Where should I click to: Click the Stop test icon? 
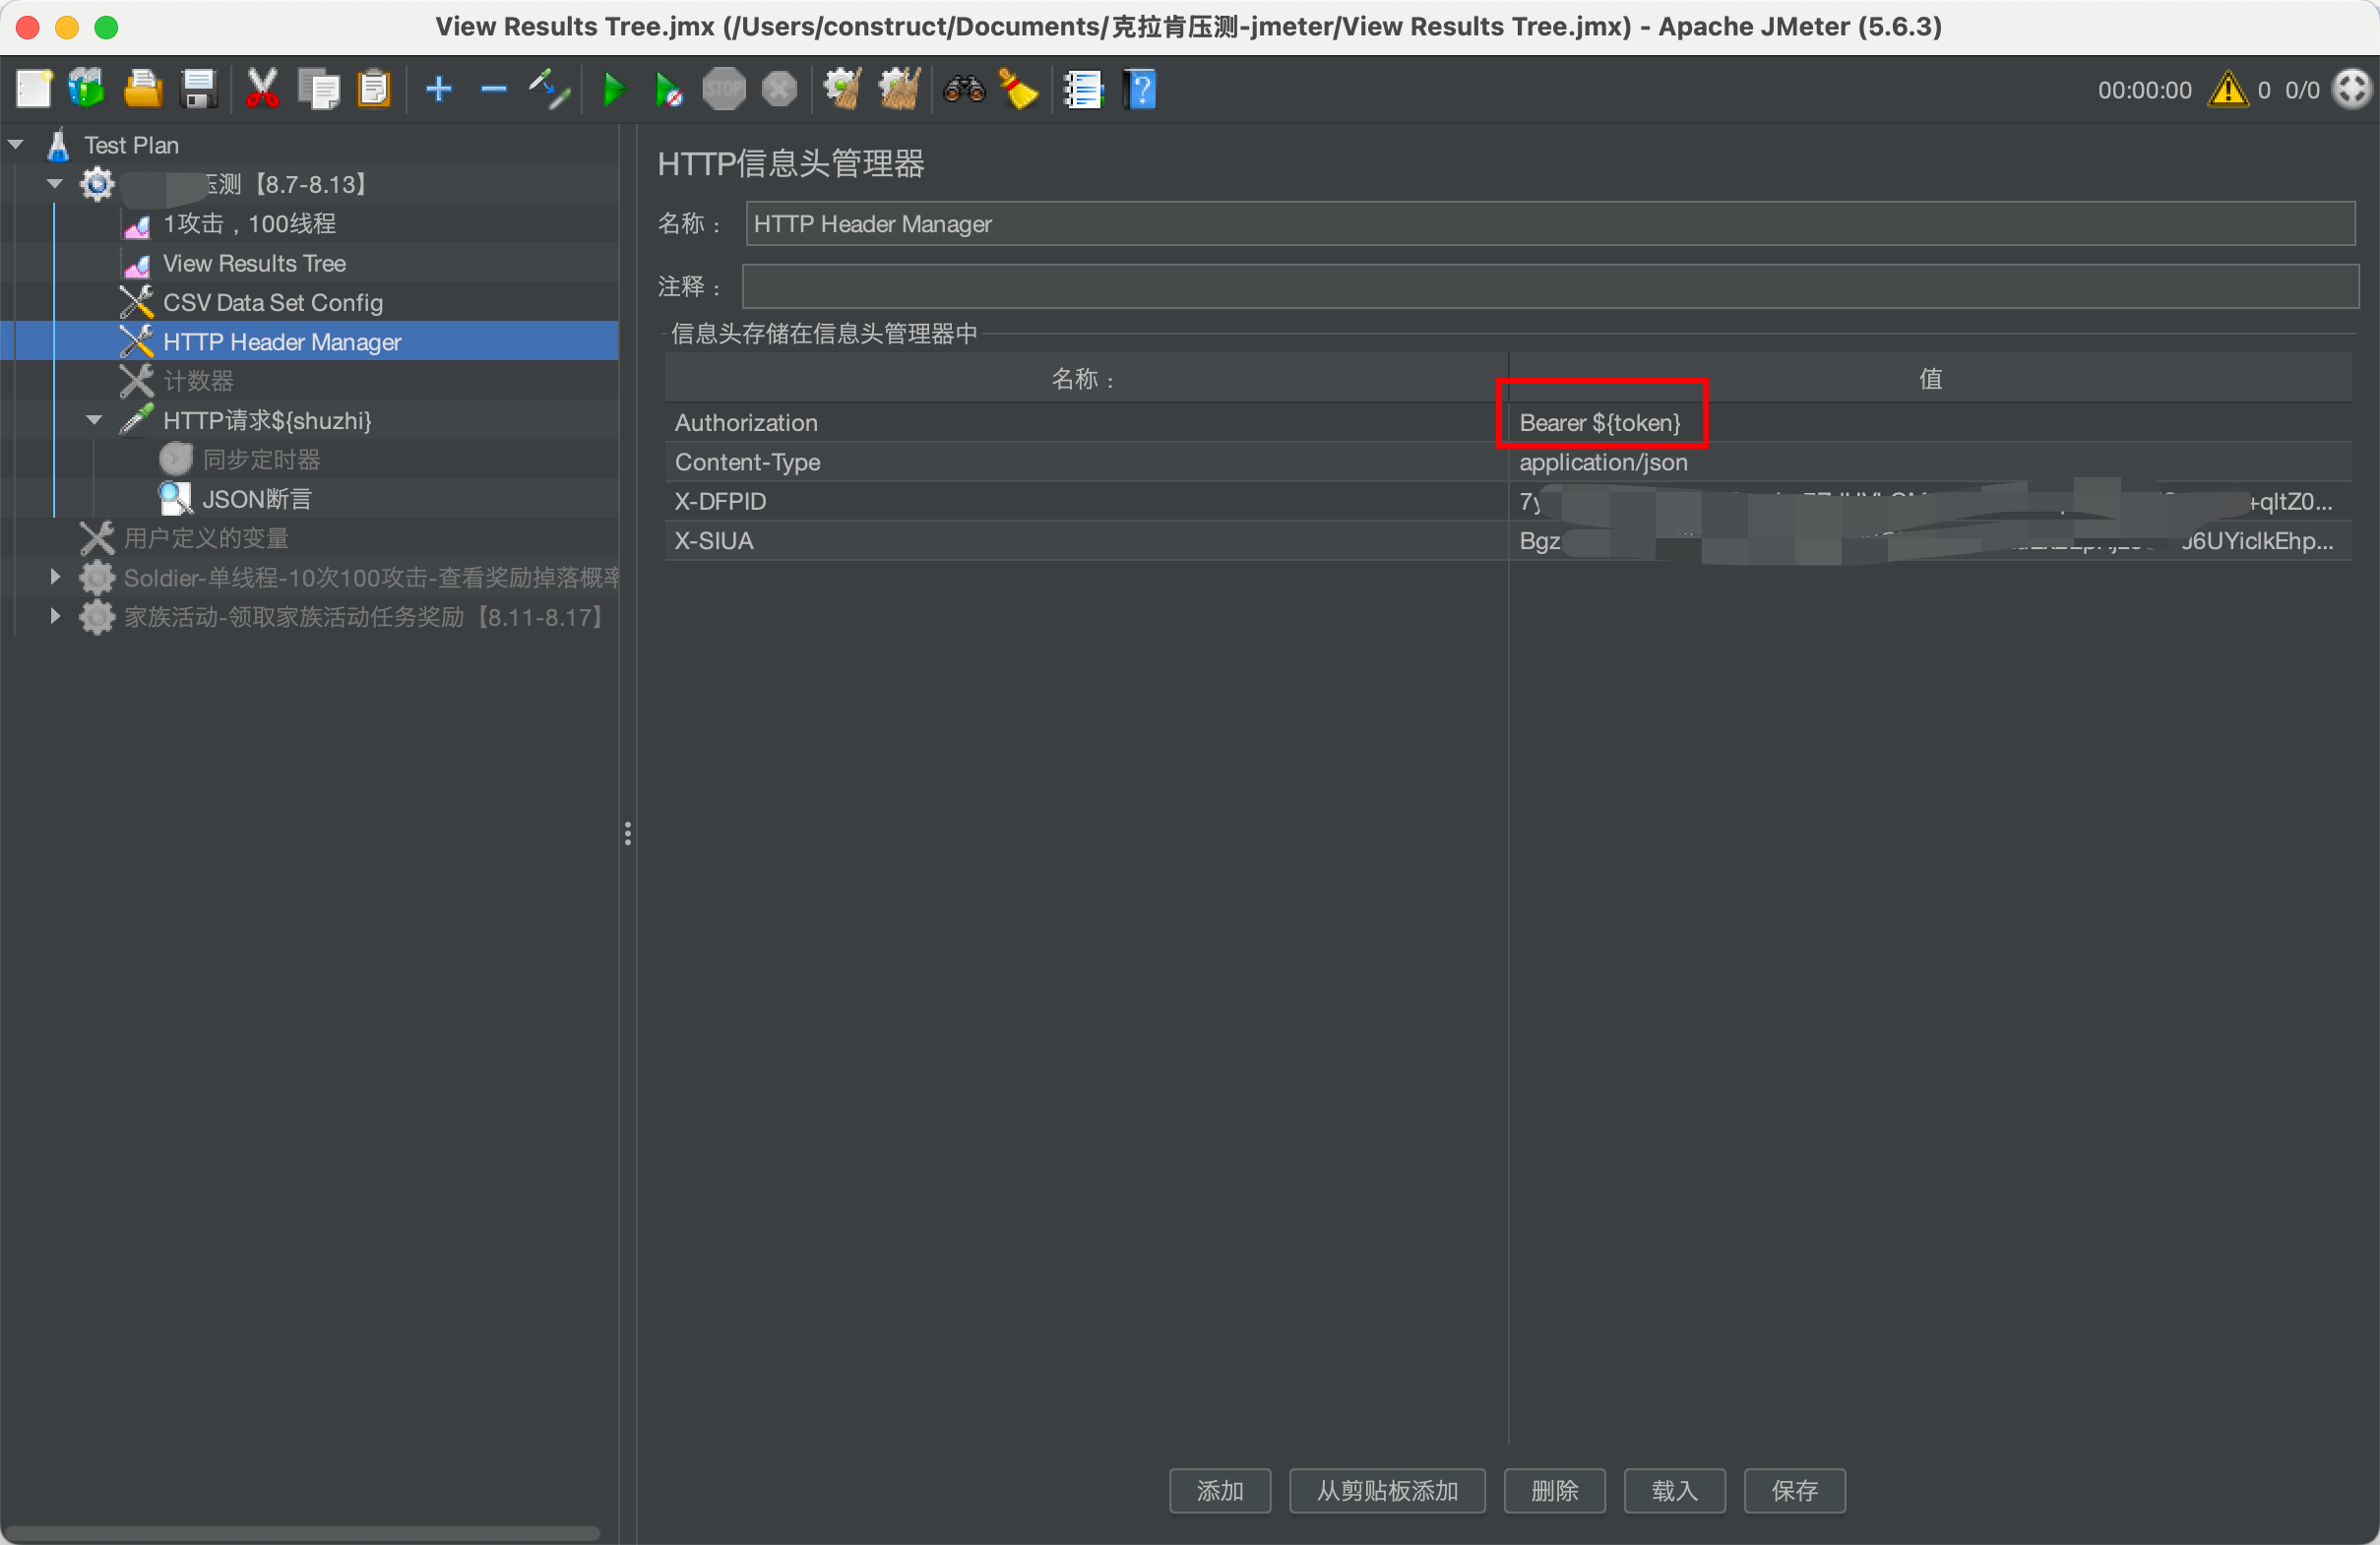pyautogui.click(x=724, y=89)
